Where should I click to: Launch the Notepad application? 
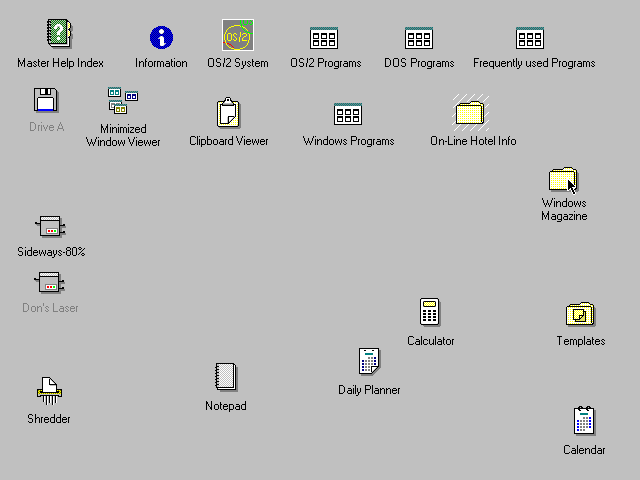pos(226,377)
